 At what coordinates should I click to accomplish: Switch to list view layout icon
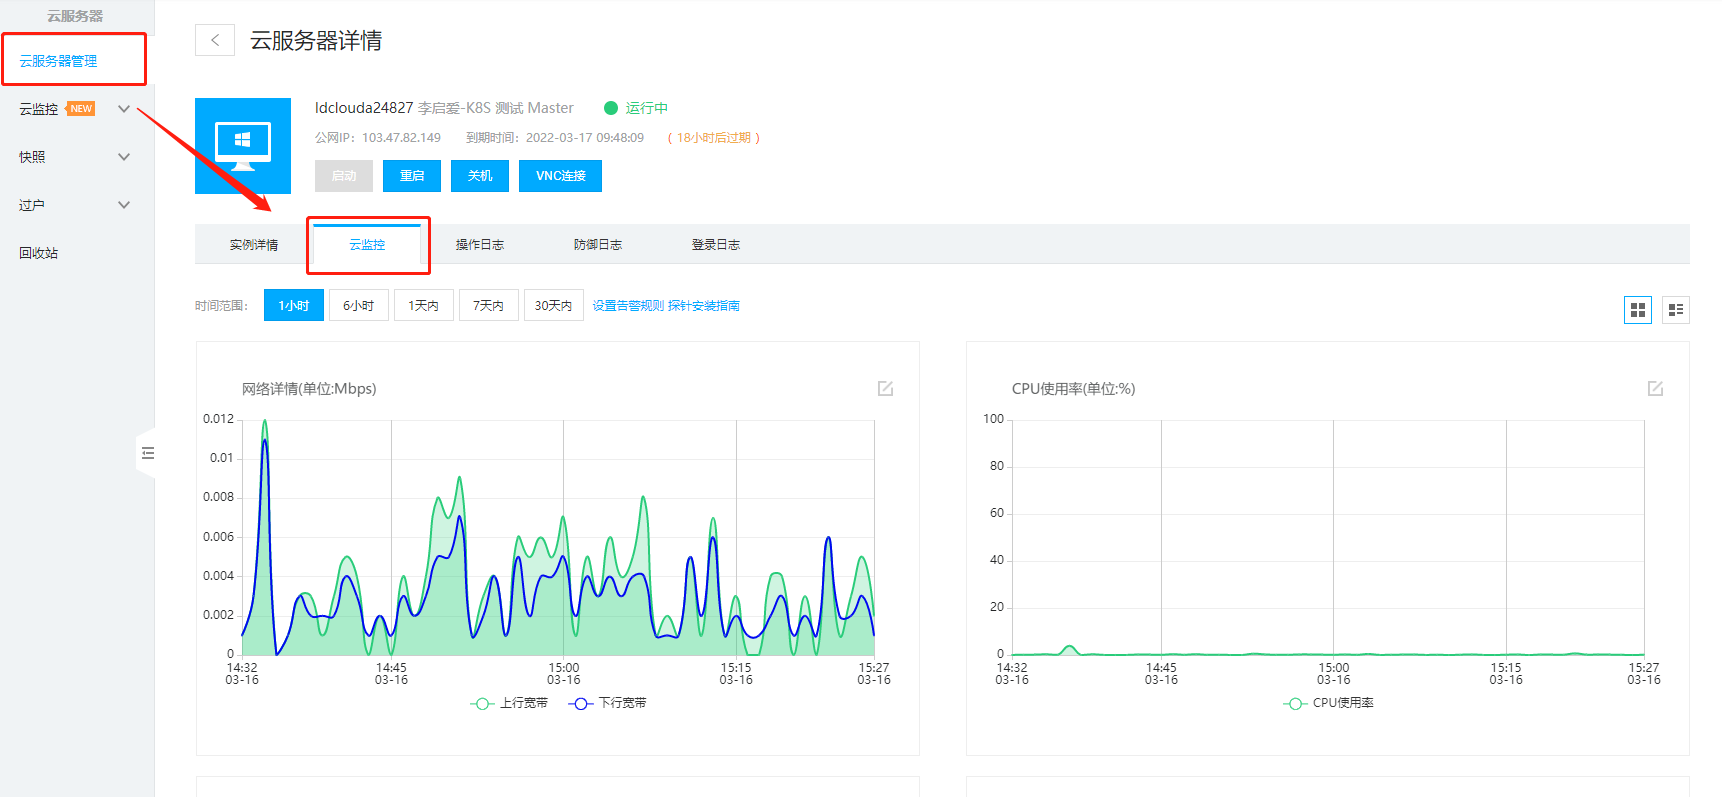pos(1675,310)
